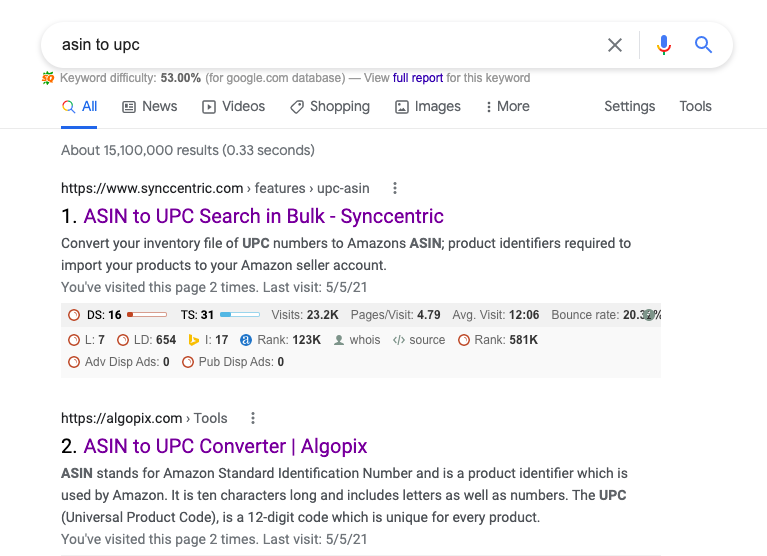Switch to the News tab

149,106
